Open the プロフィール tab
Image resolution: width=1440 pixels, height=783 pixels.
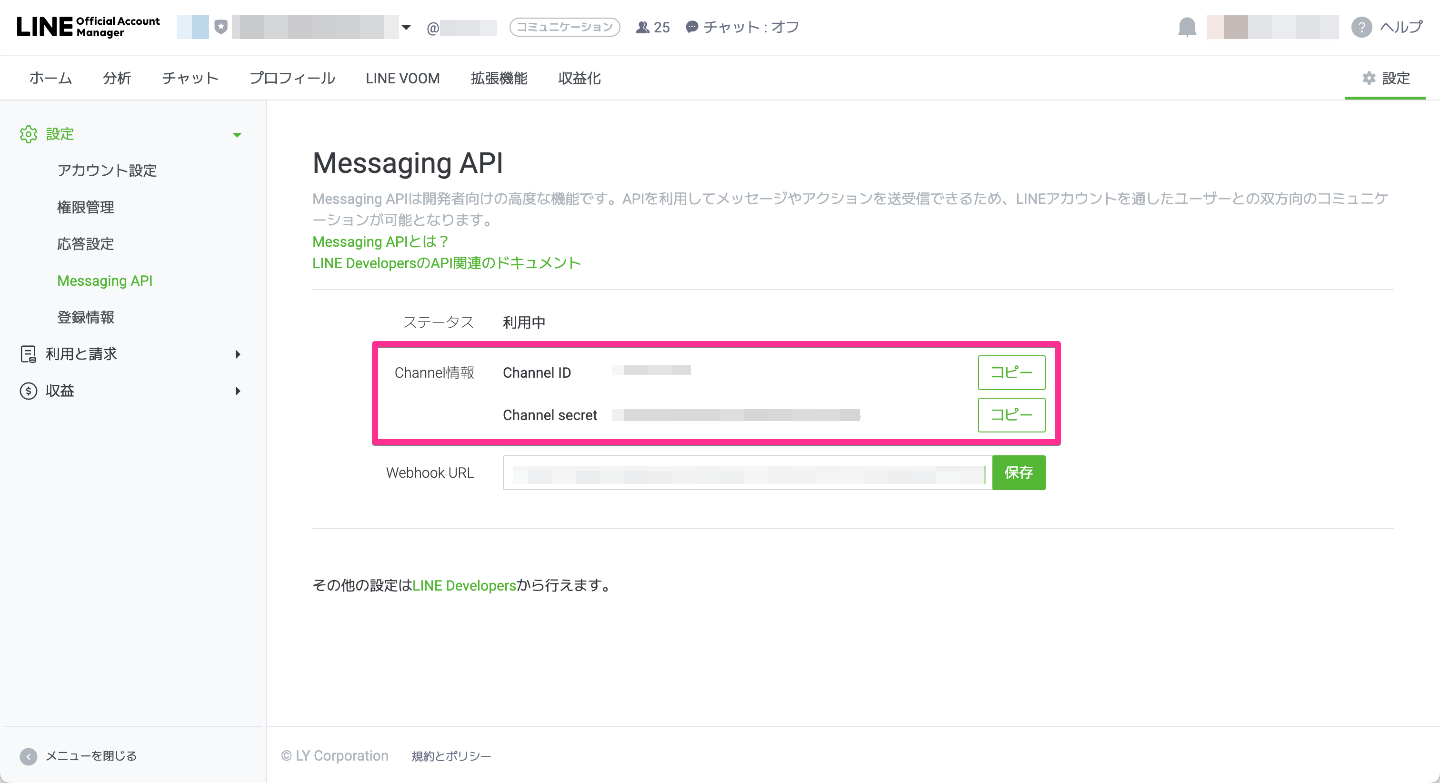coord(292,78)
